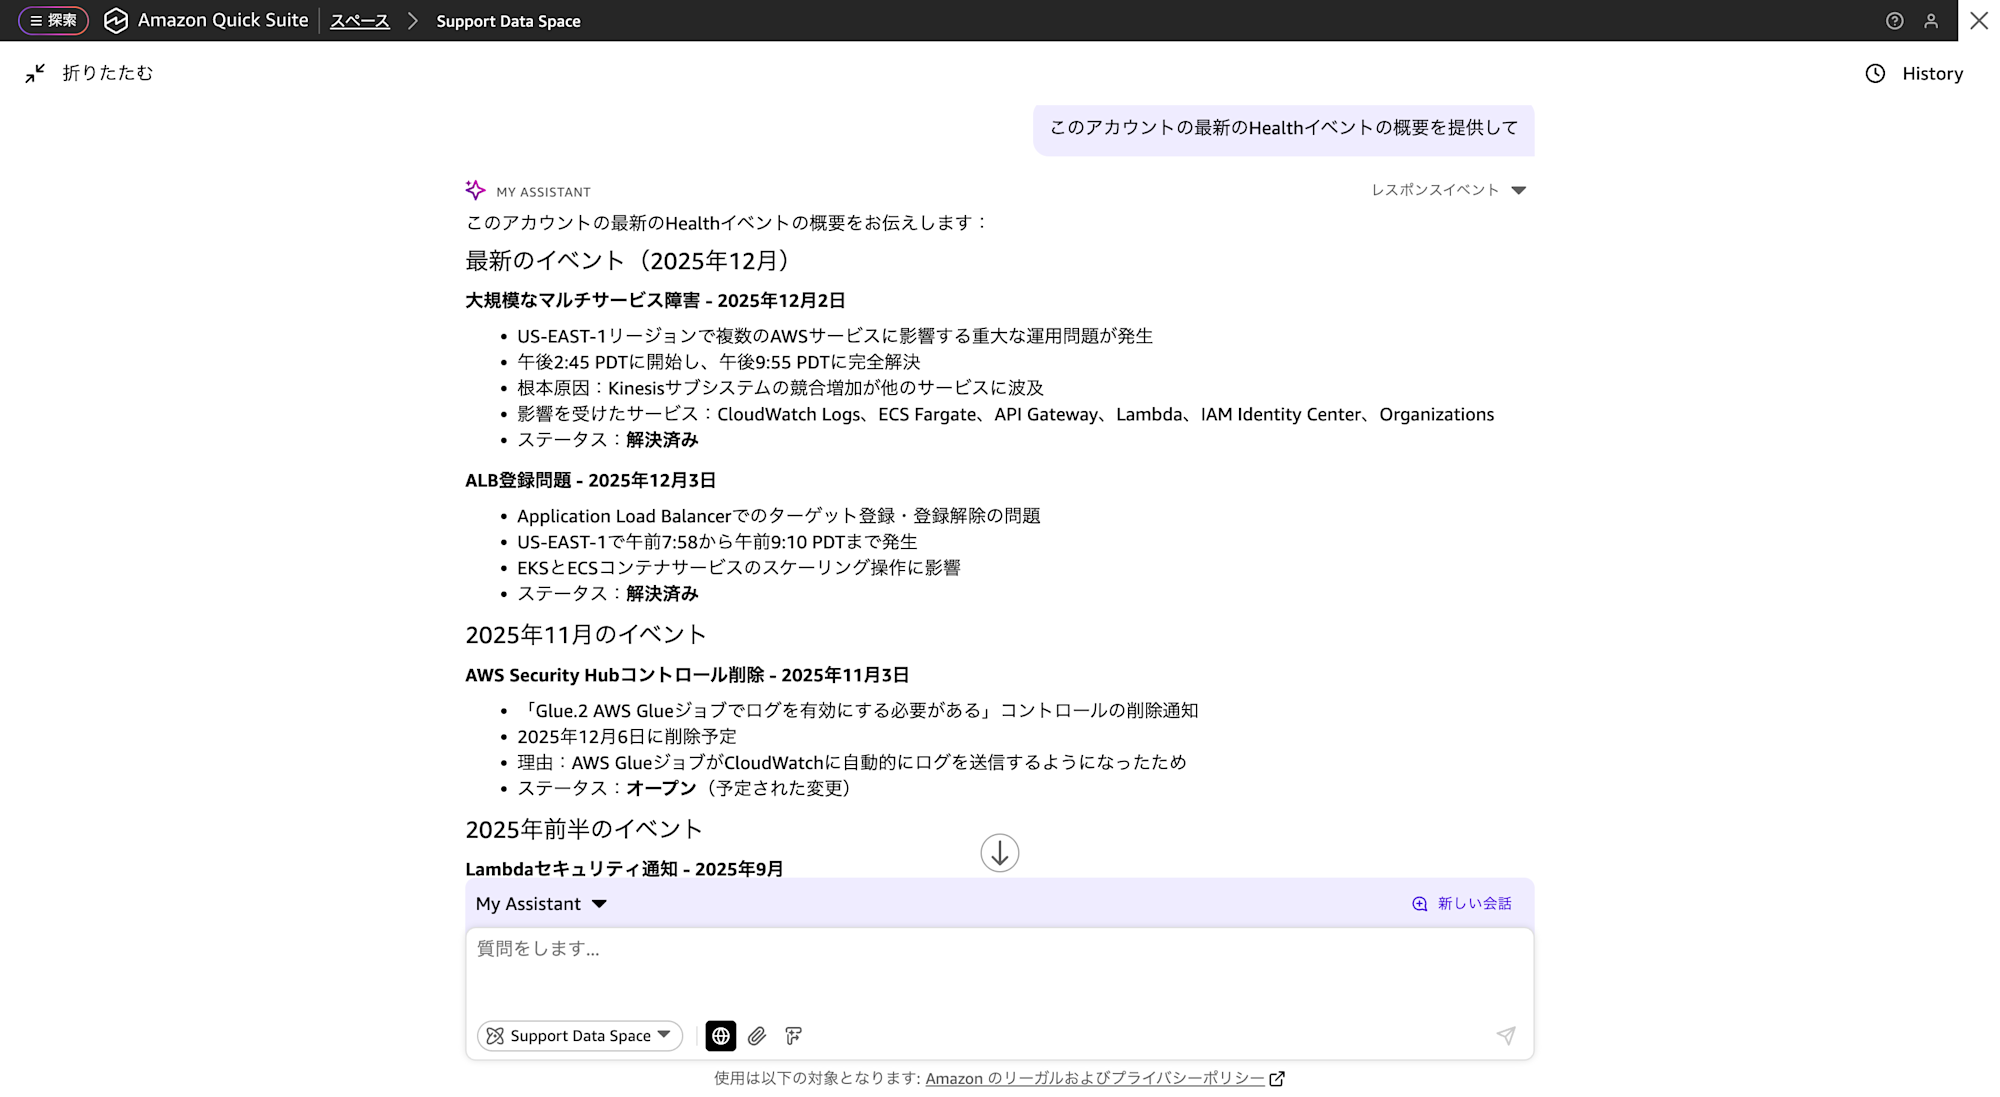
Task: Open the user profile icon
Action: 1932,20
